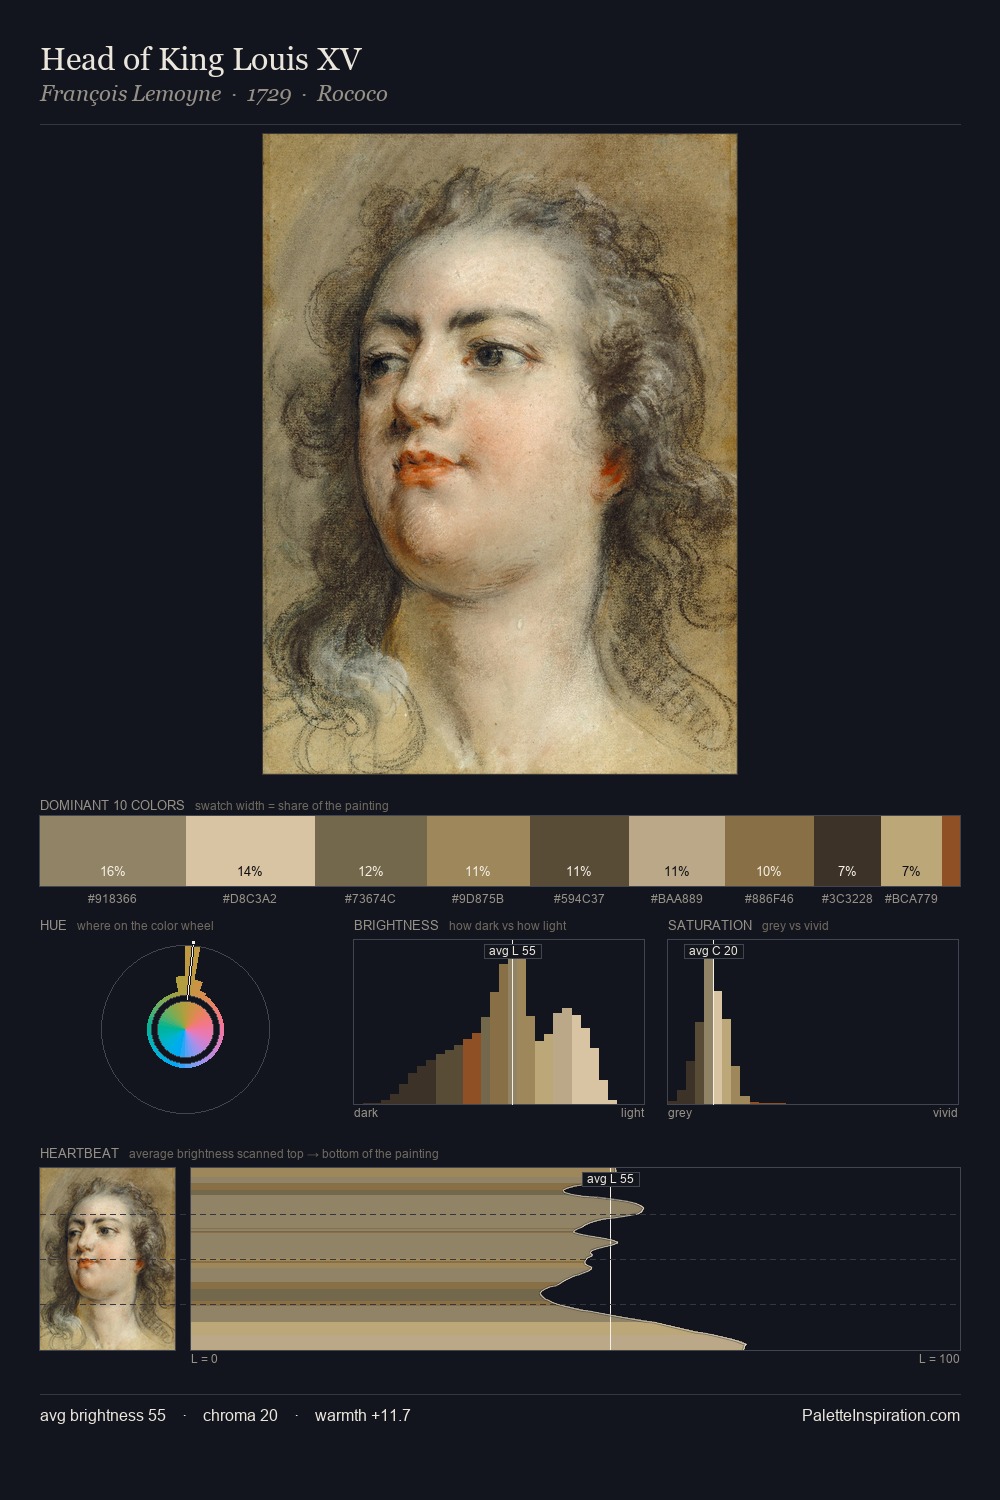Screen dimensions: 1000x1500
Task: Click the avg C 20 label in Saturation histogram
Action: [713, 951]
